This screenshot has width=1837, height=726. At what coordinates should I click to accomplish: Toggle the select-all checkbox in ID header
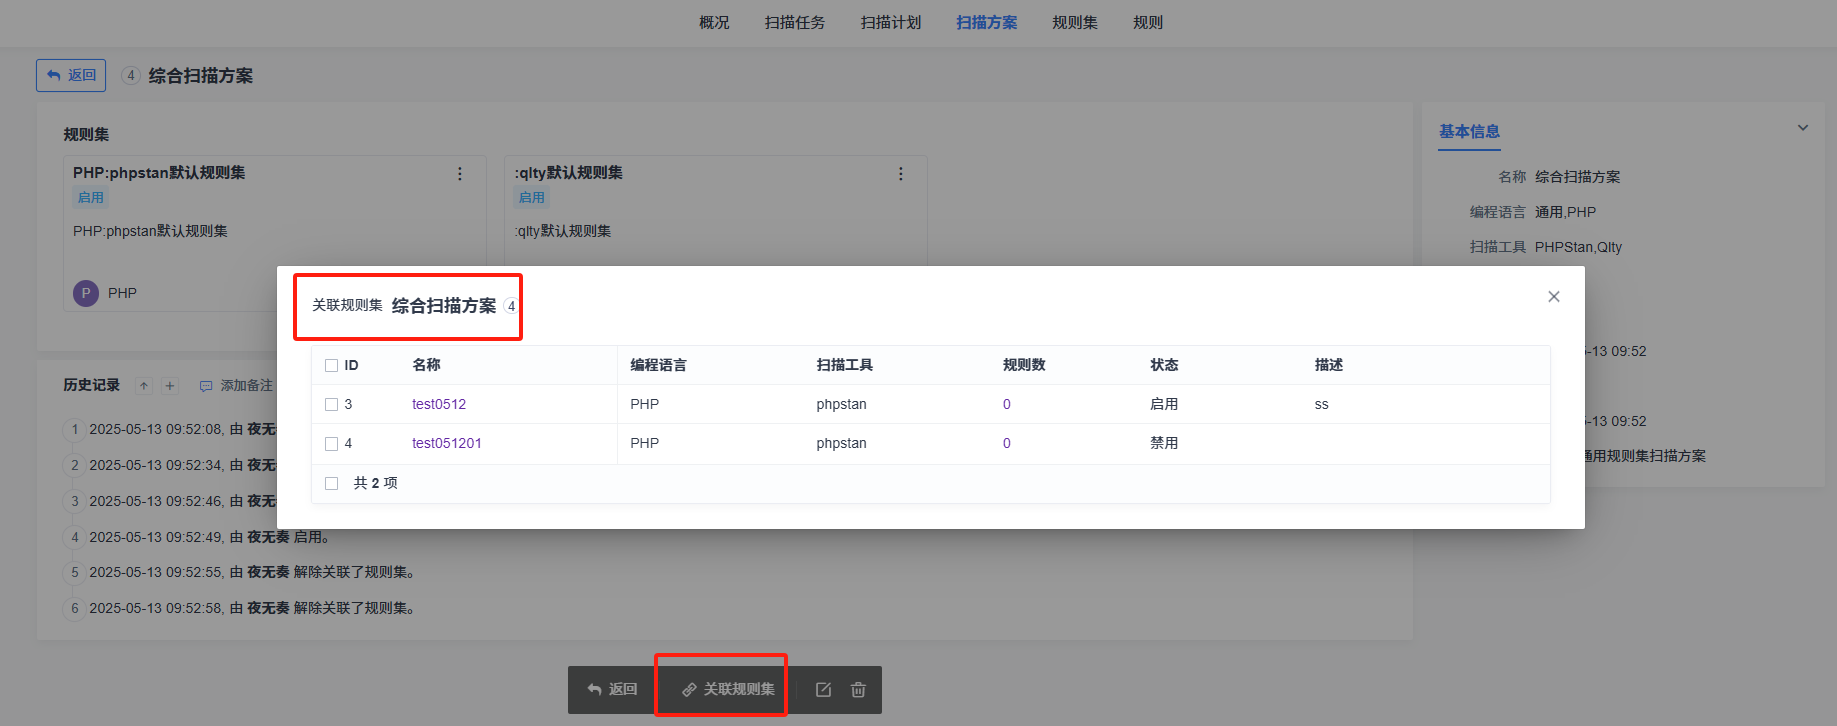pos(332,366)
